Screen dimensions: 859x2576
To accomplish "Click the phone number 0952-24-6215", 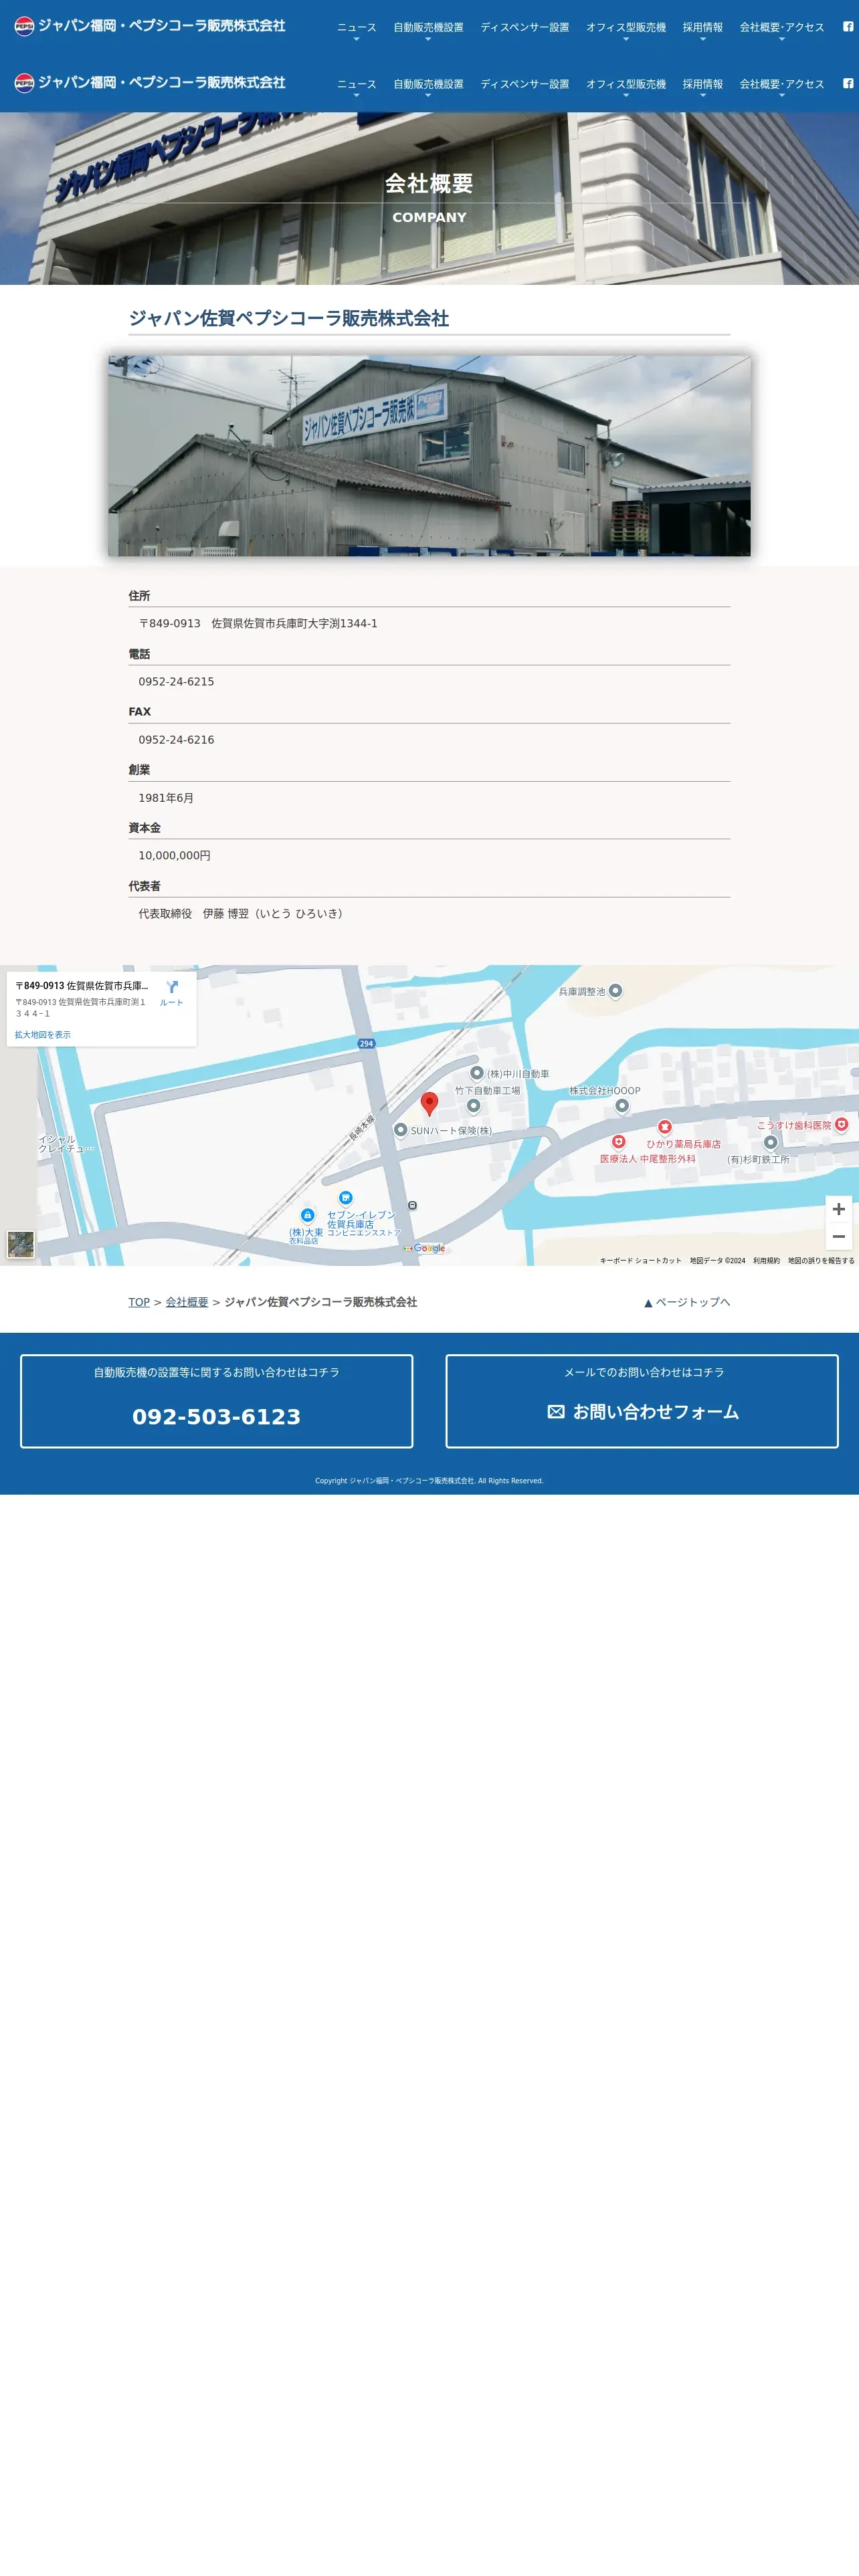I will (x=176, y=682).
